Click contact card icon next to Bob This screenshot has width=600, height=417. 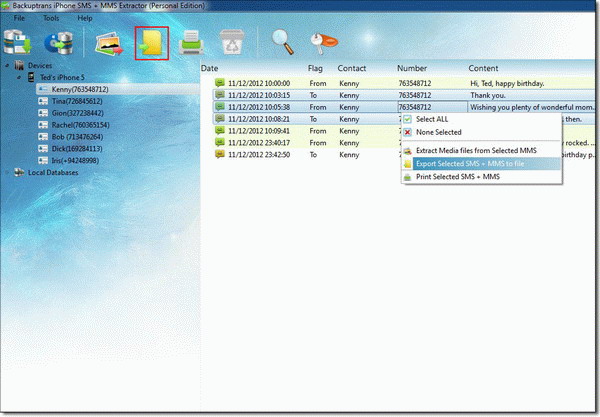click(43, 137)
